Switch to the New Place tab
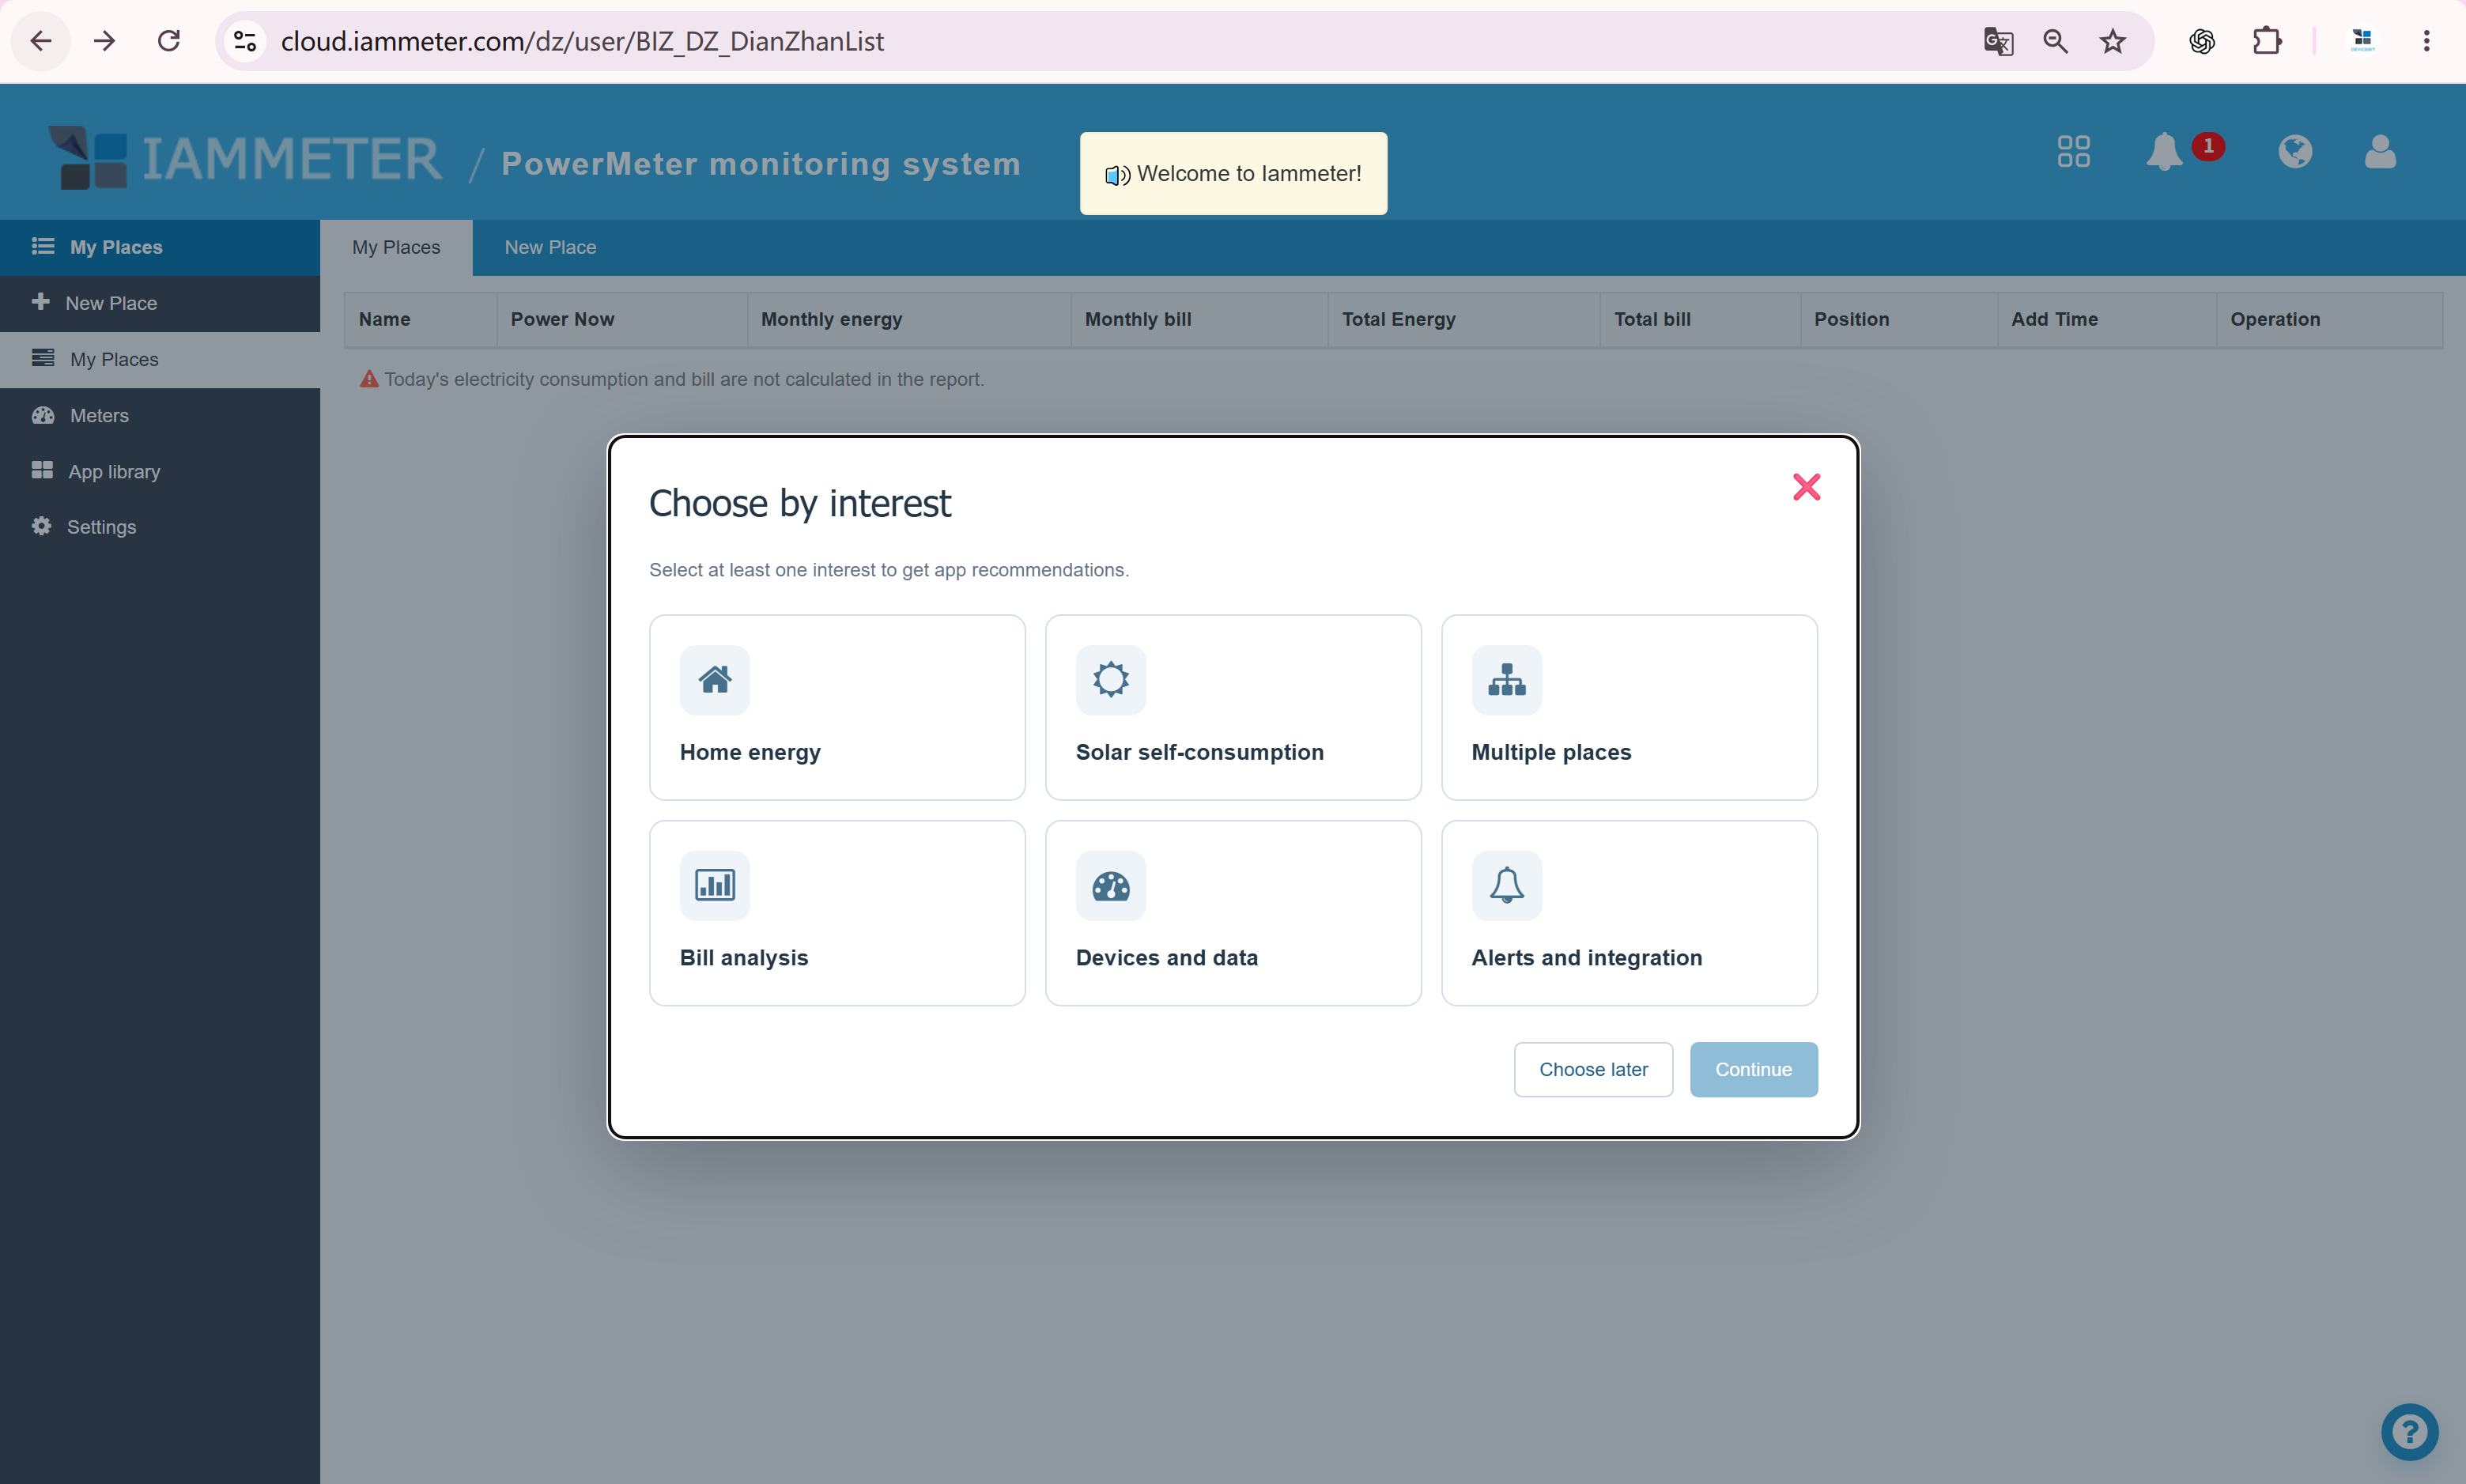 (550, 247)
